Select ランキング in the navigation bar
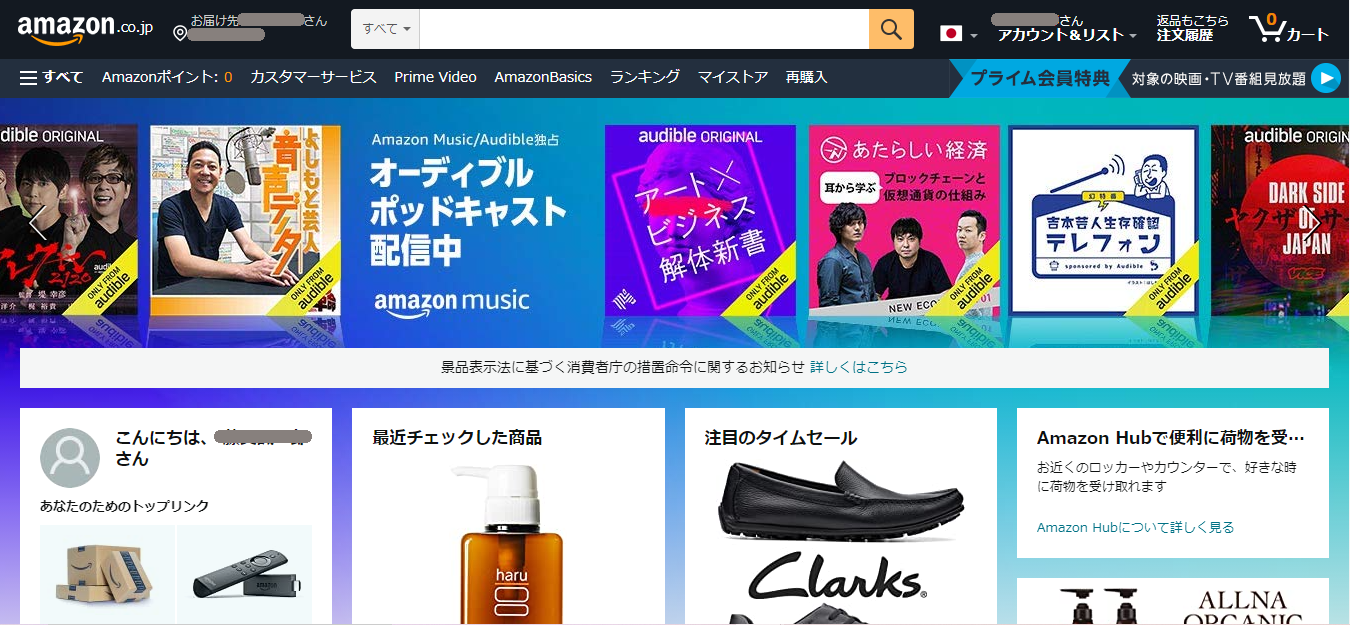This screenshot has height=625, width=1350. (x=645, y=77)
